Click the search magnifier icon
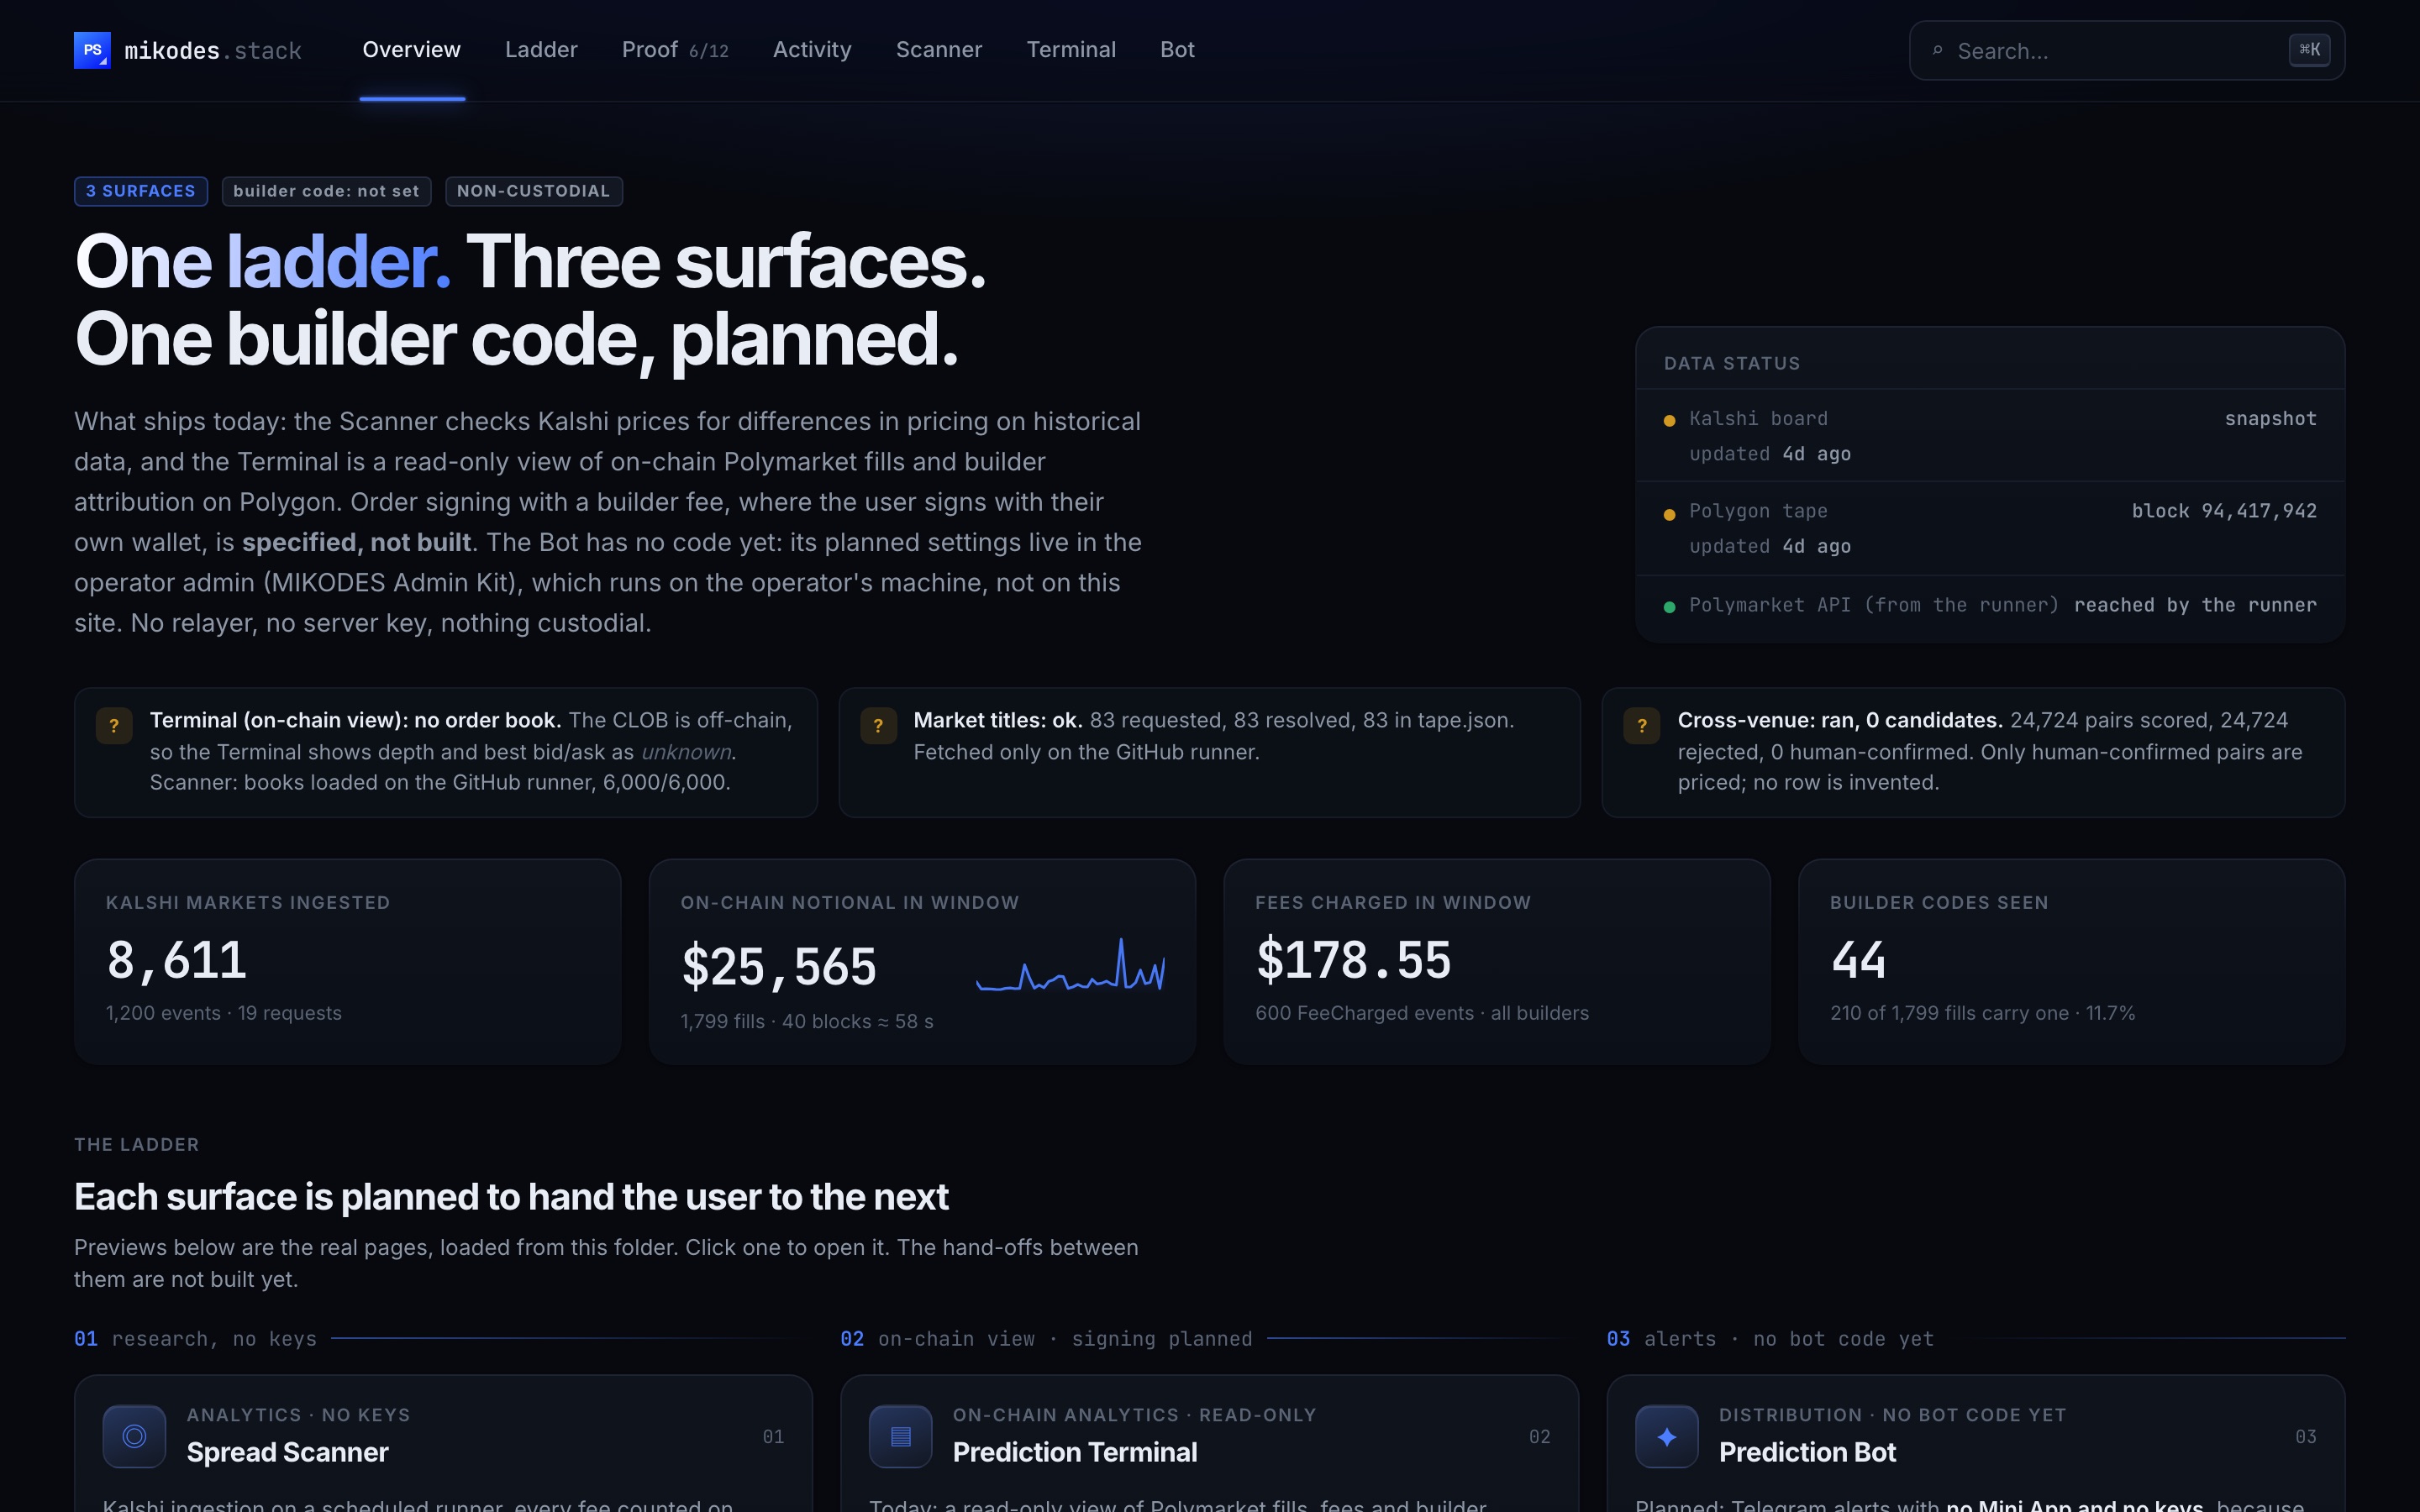Screen dimensions: 2420x1512 tap(1938, 50)
